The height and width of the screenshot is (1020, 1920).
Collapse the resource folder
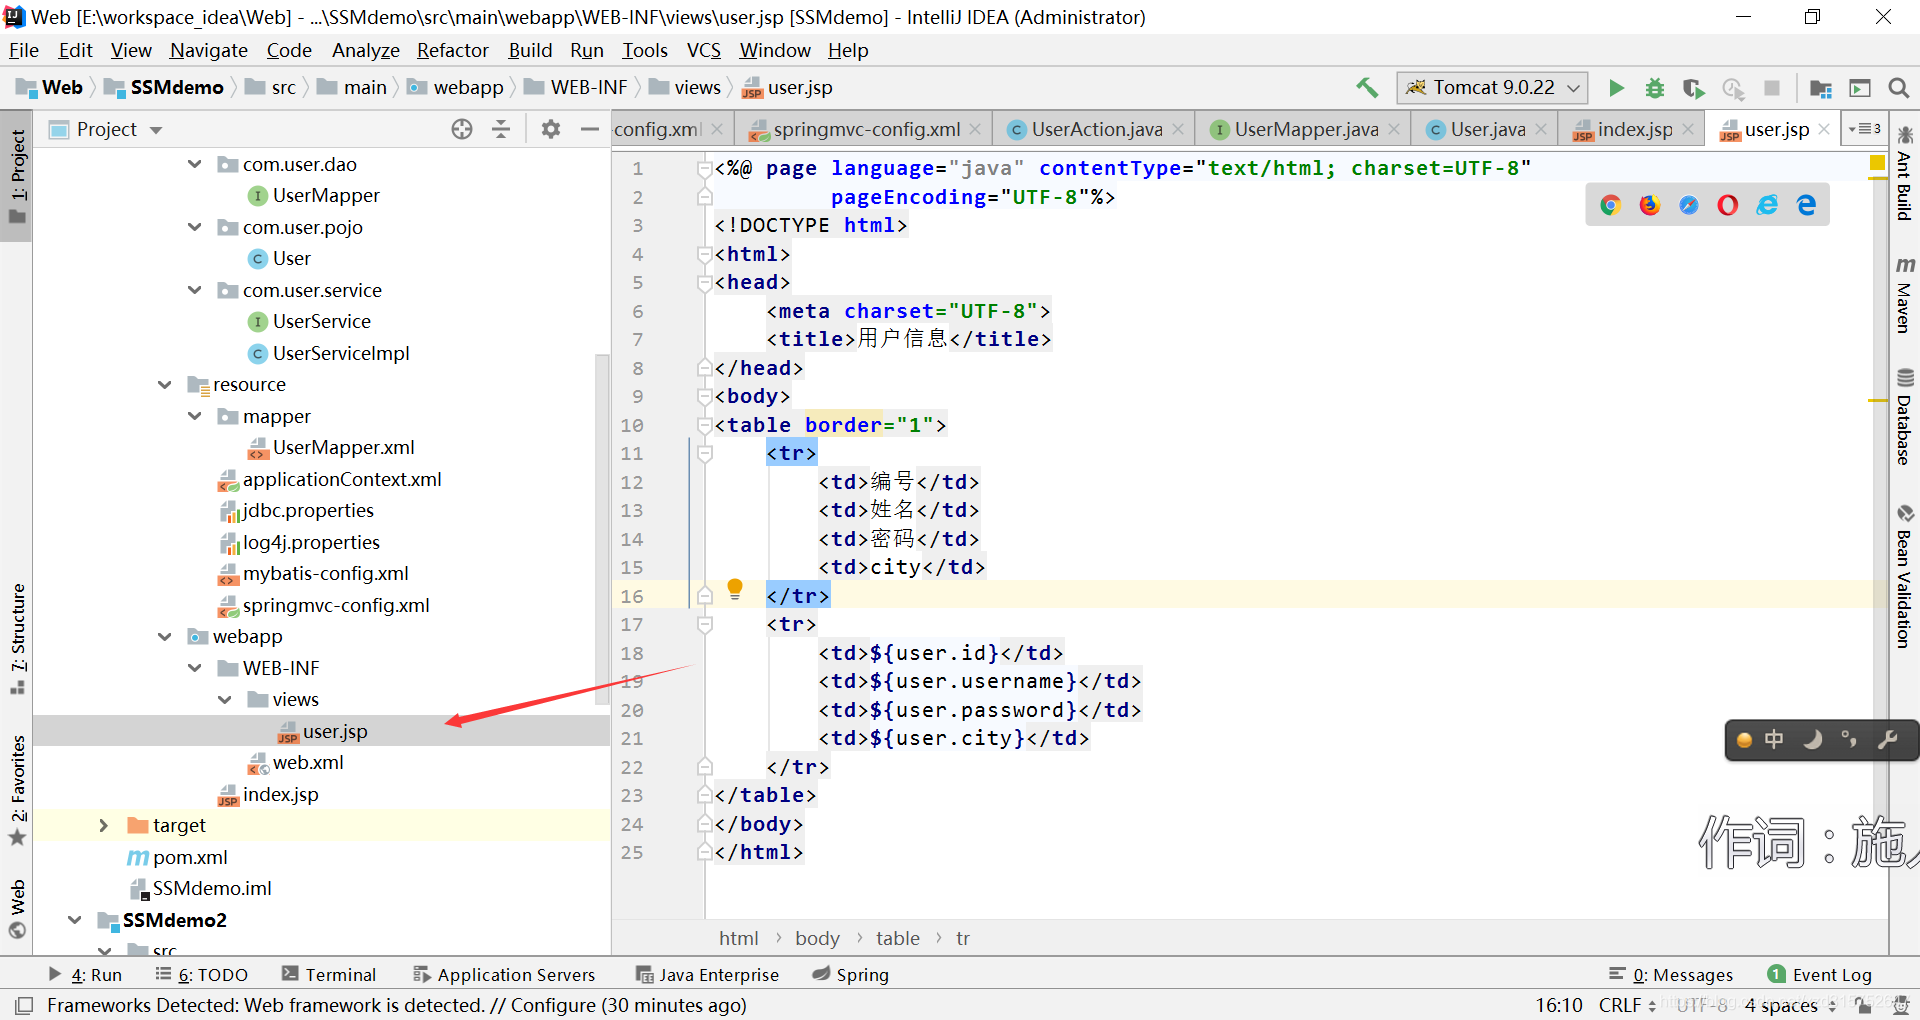coord(165,384)
